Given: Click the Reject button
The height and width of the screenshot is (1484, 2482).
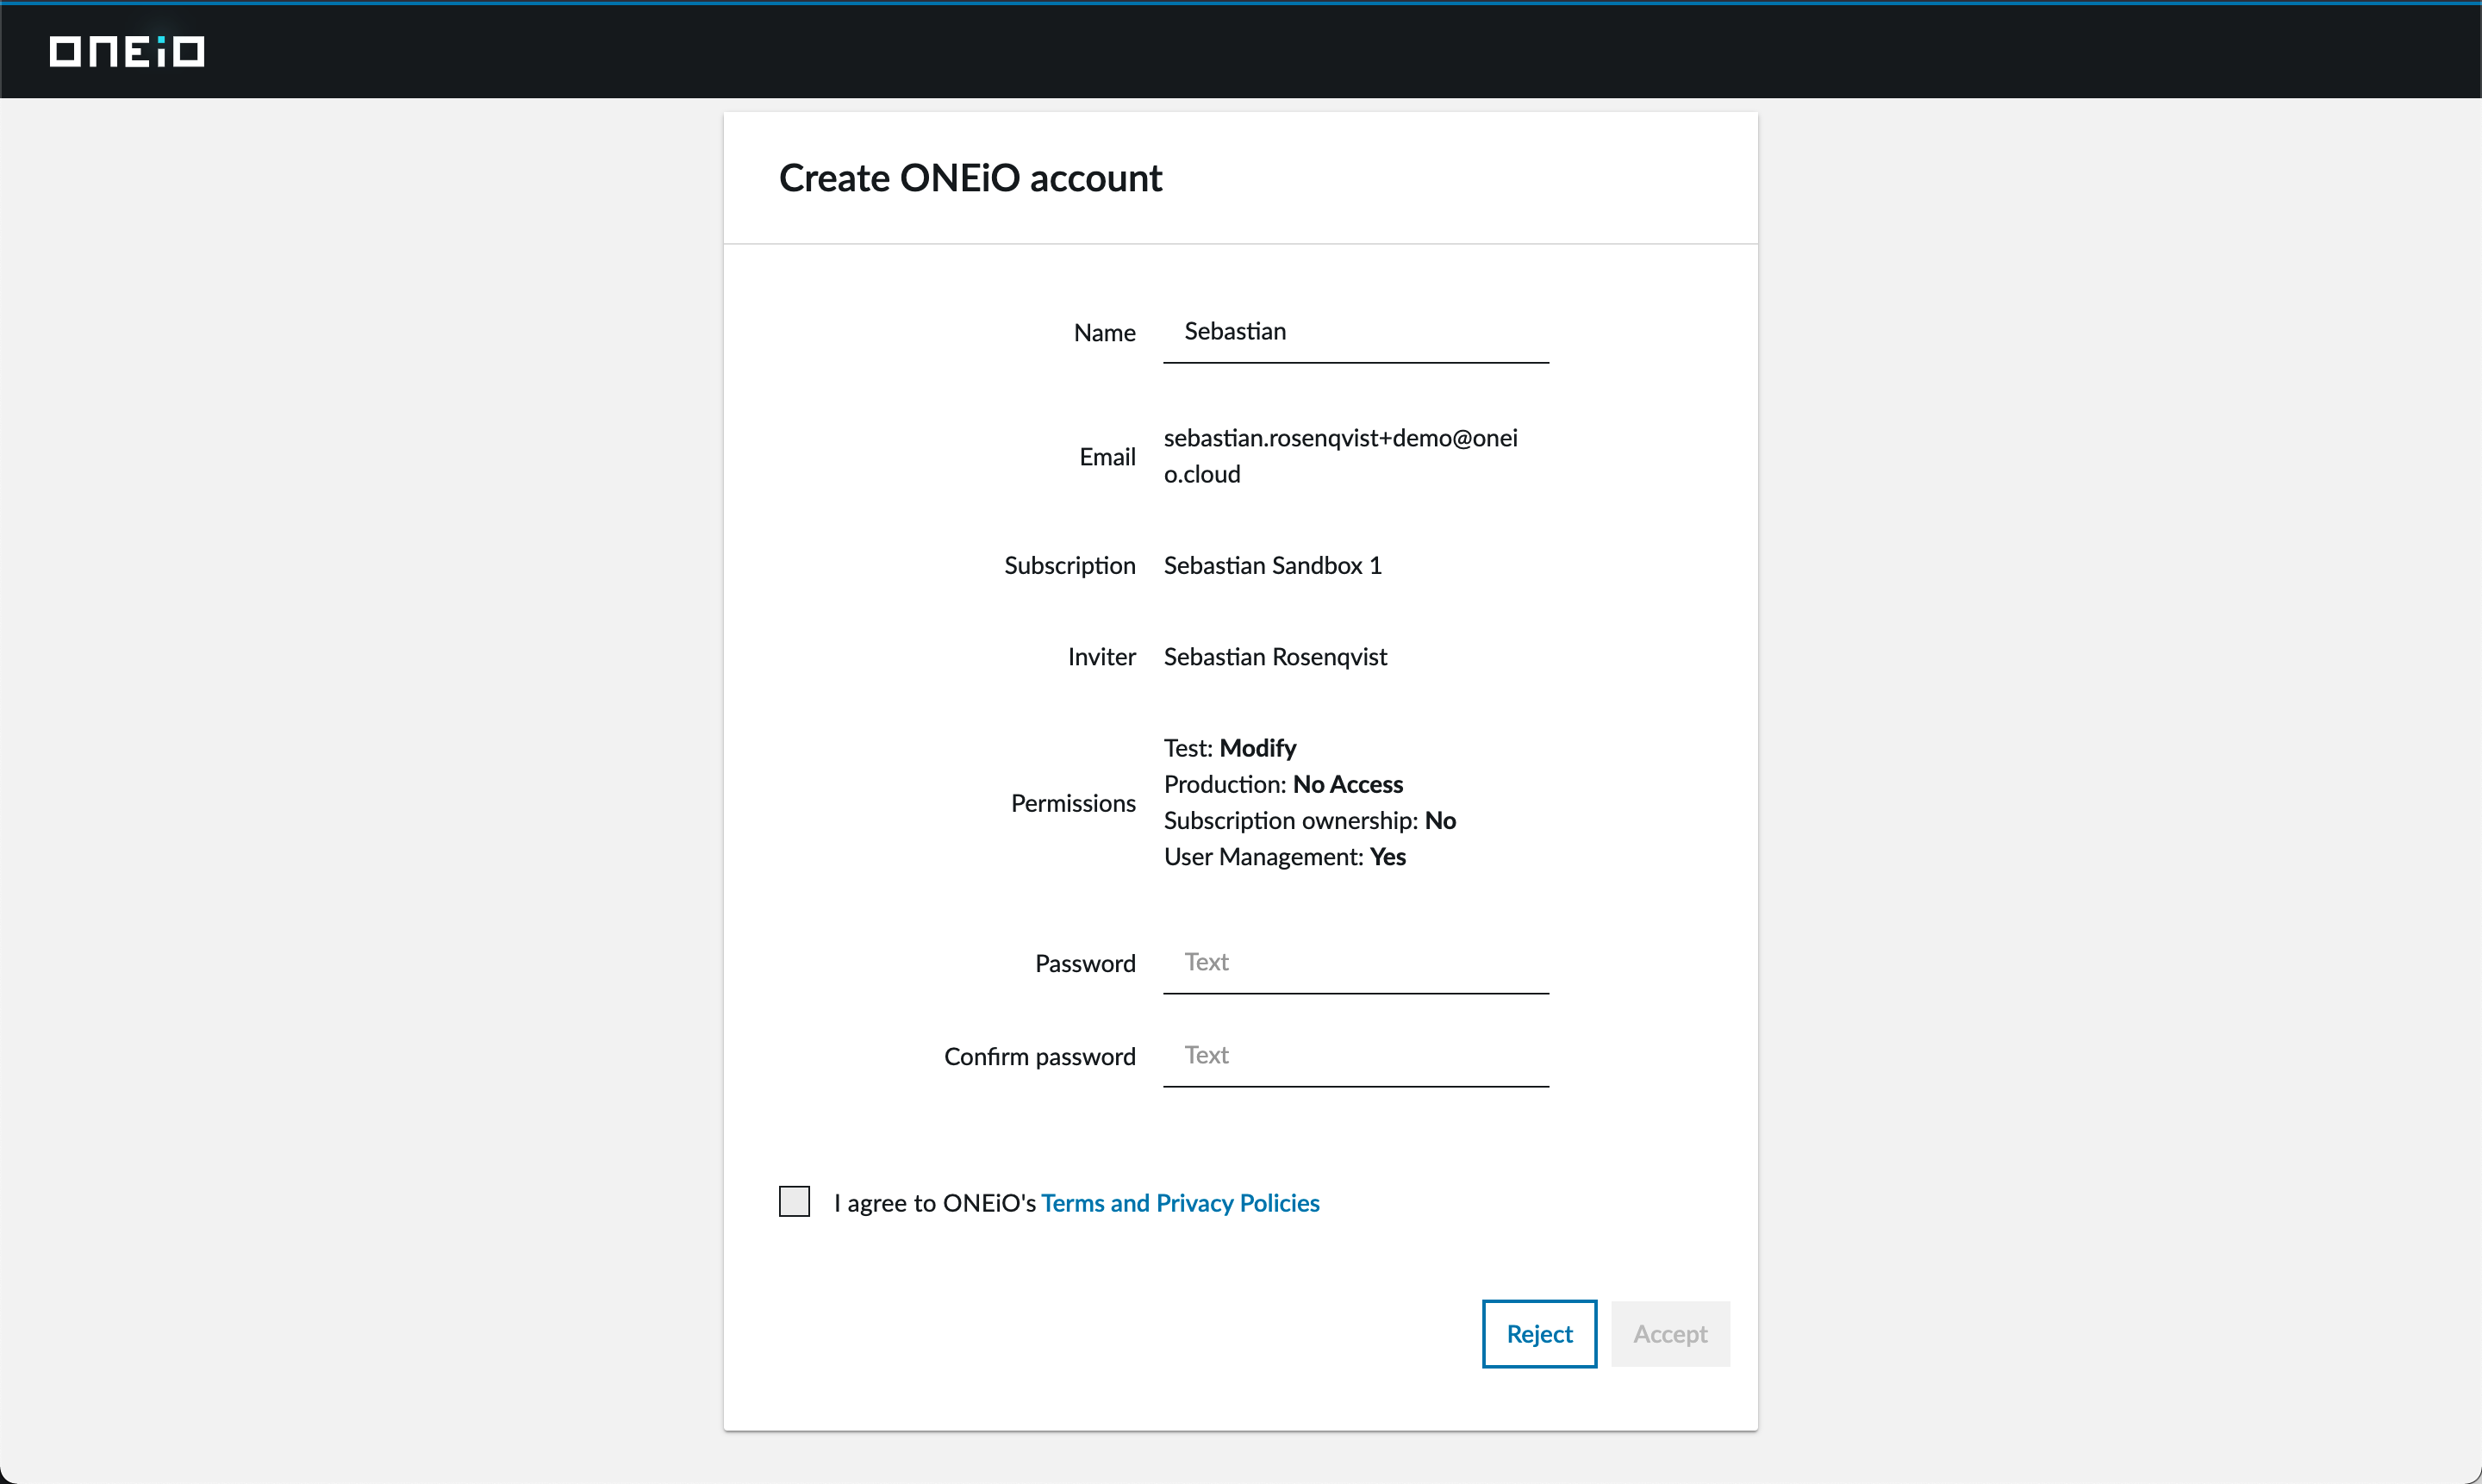Looking at the screenshot, I should point(1539,1334).
